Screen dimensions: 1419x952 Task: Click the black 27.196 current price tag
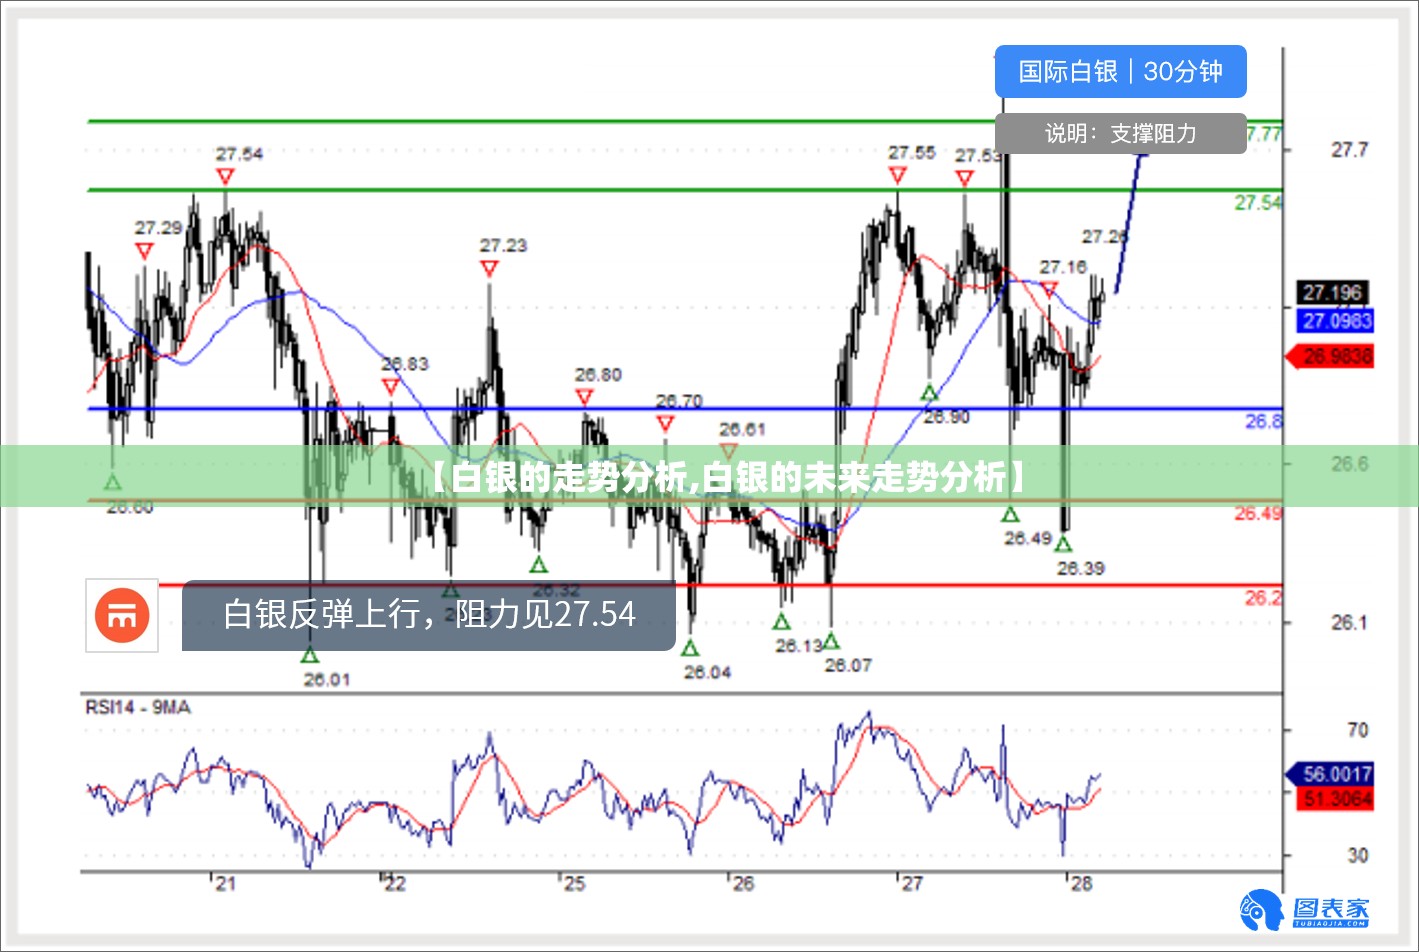(x=1333, y=293)
